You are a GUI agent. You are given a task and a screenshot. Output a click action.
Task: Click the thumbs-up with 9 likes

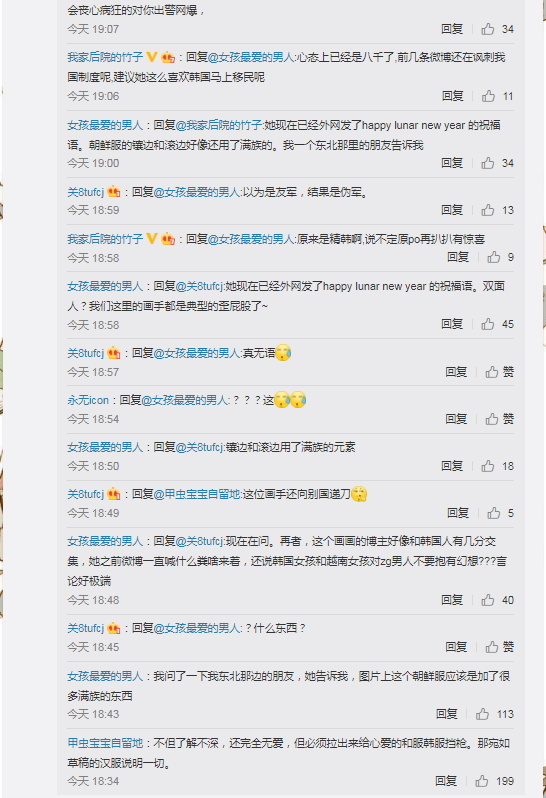[x=493, y=258]
